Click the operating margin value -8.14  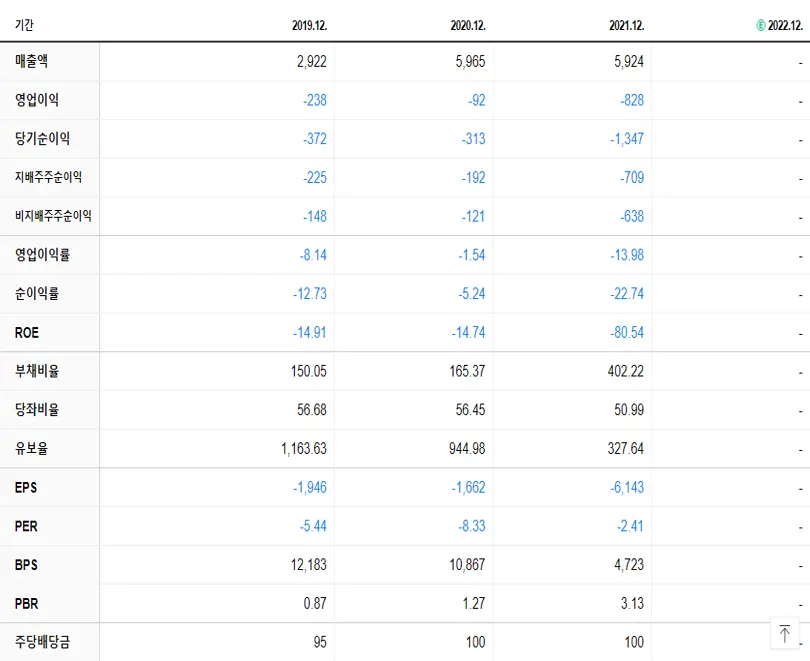point(313,255)
